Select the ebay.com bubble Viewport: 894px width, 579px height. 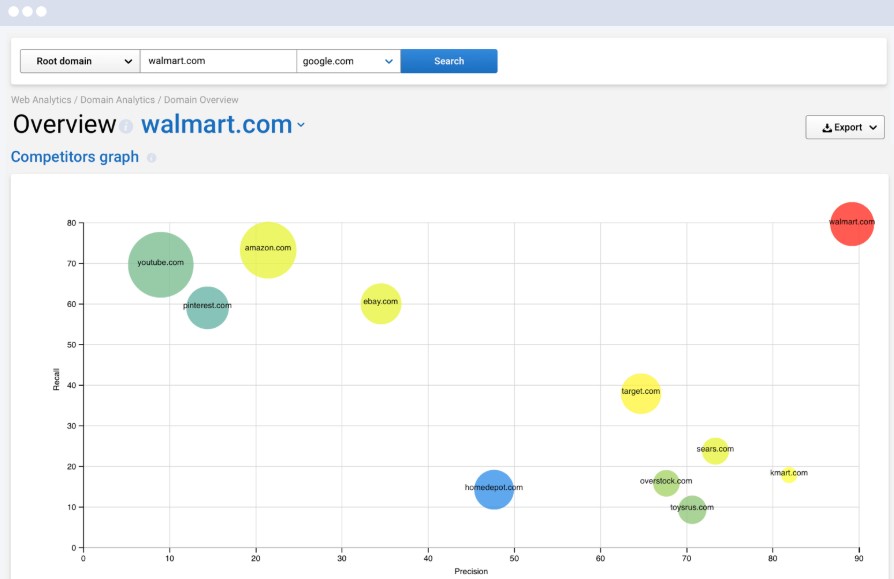[x=381, y=303]
